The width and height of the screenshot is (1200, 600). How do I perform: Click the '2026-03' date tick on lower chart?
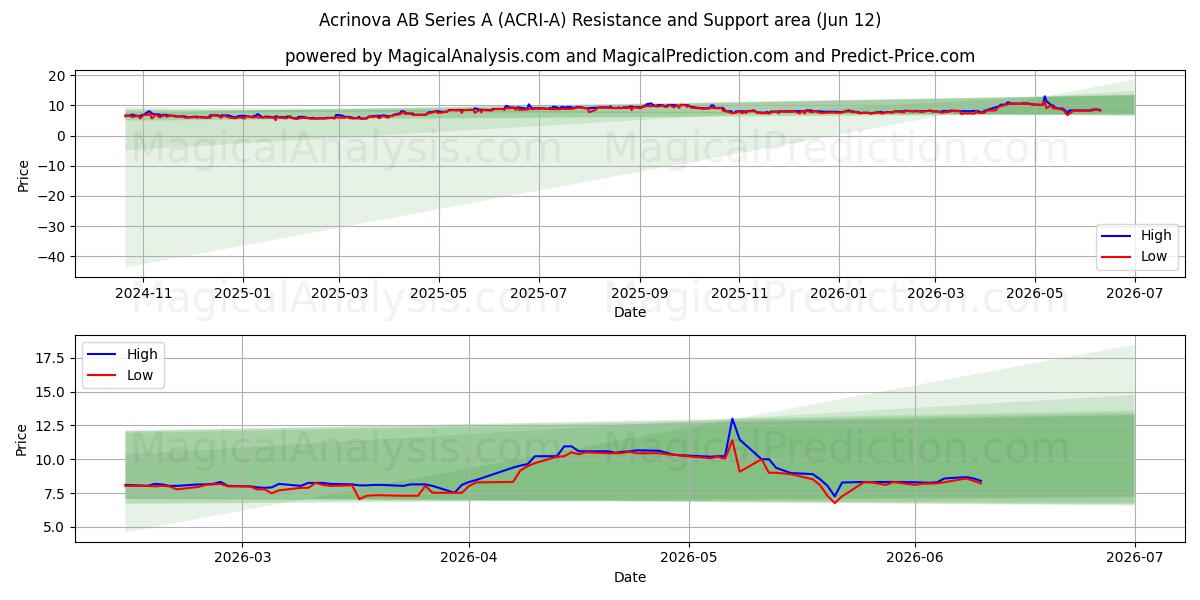click(x=241, y=558)
